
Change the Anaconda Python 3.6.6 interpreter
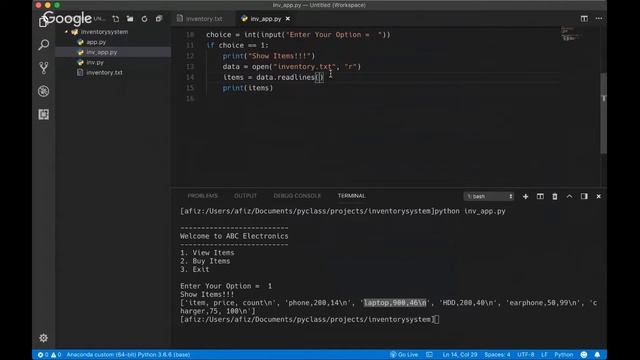click(x=128, y=355)
